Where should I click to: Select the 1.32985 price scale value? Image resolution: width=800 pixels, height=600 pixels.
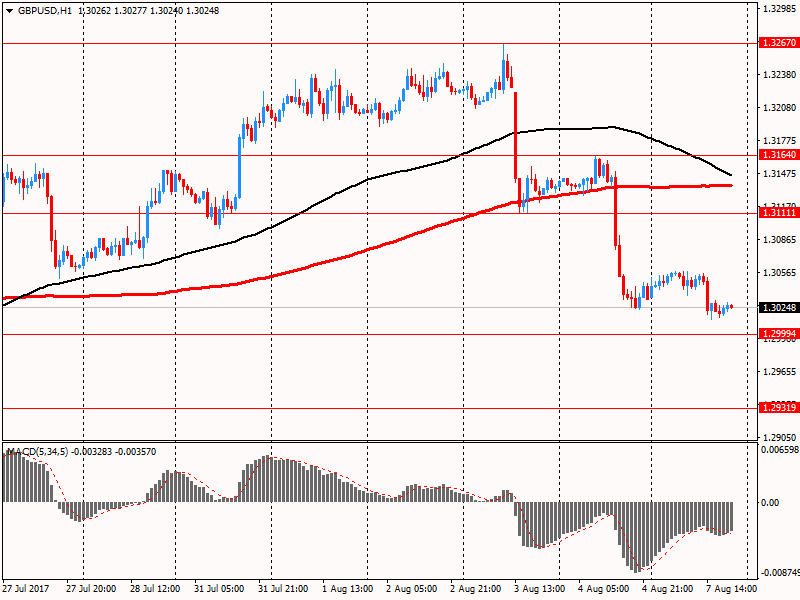tap(780, 8)
